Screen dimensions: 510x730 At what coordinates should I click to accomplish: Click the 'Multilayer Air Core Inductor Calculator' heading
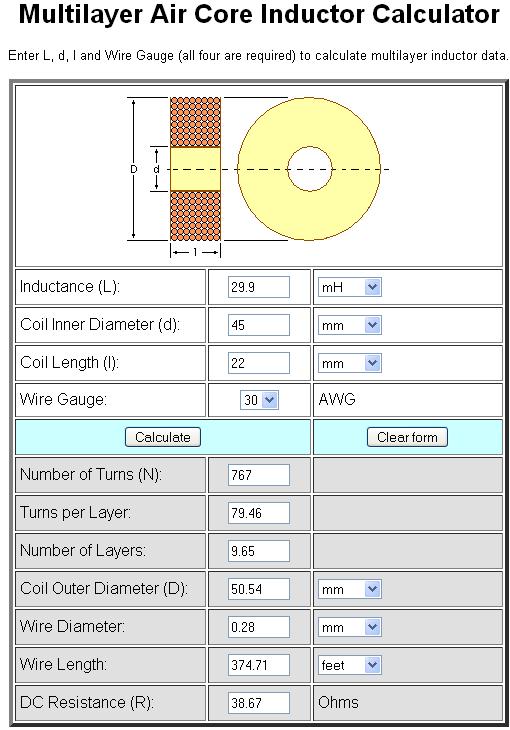tap(259, 14)
